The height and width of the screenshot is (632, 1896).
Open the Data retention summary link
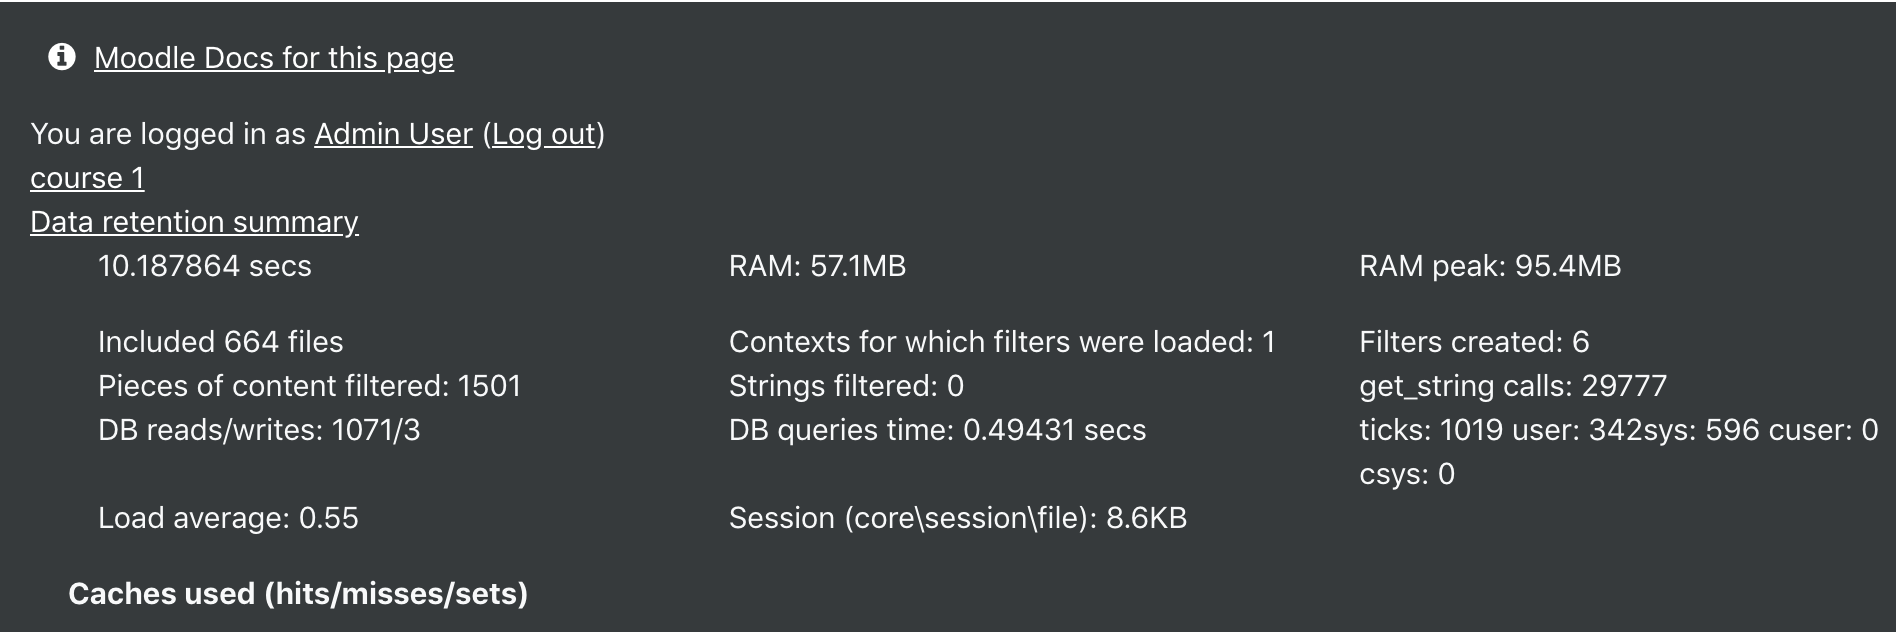(x=194, y=222)
